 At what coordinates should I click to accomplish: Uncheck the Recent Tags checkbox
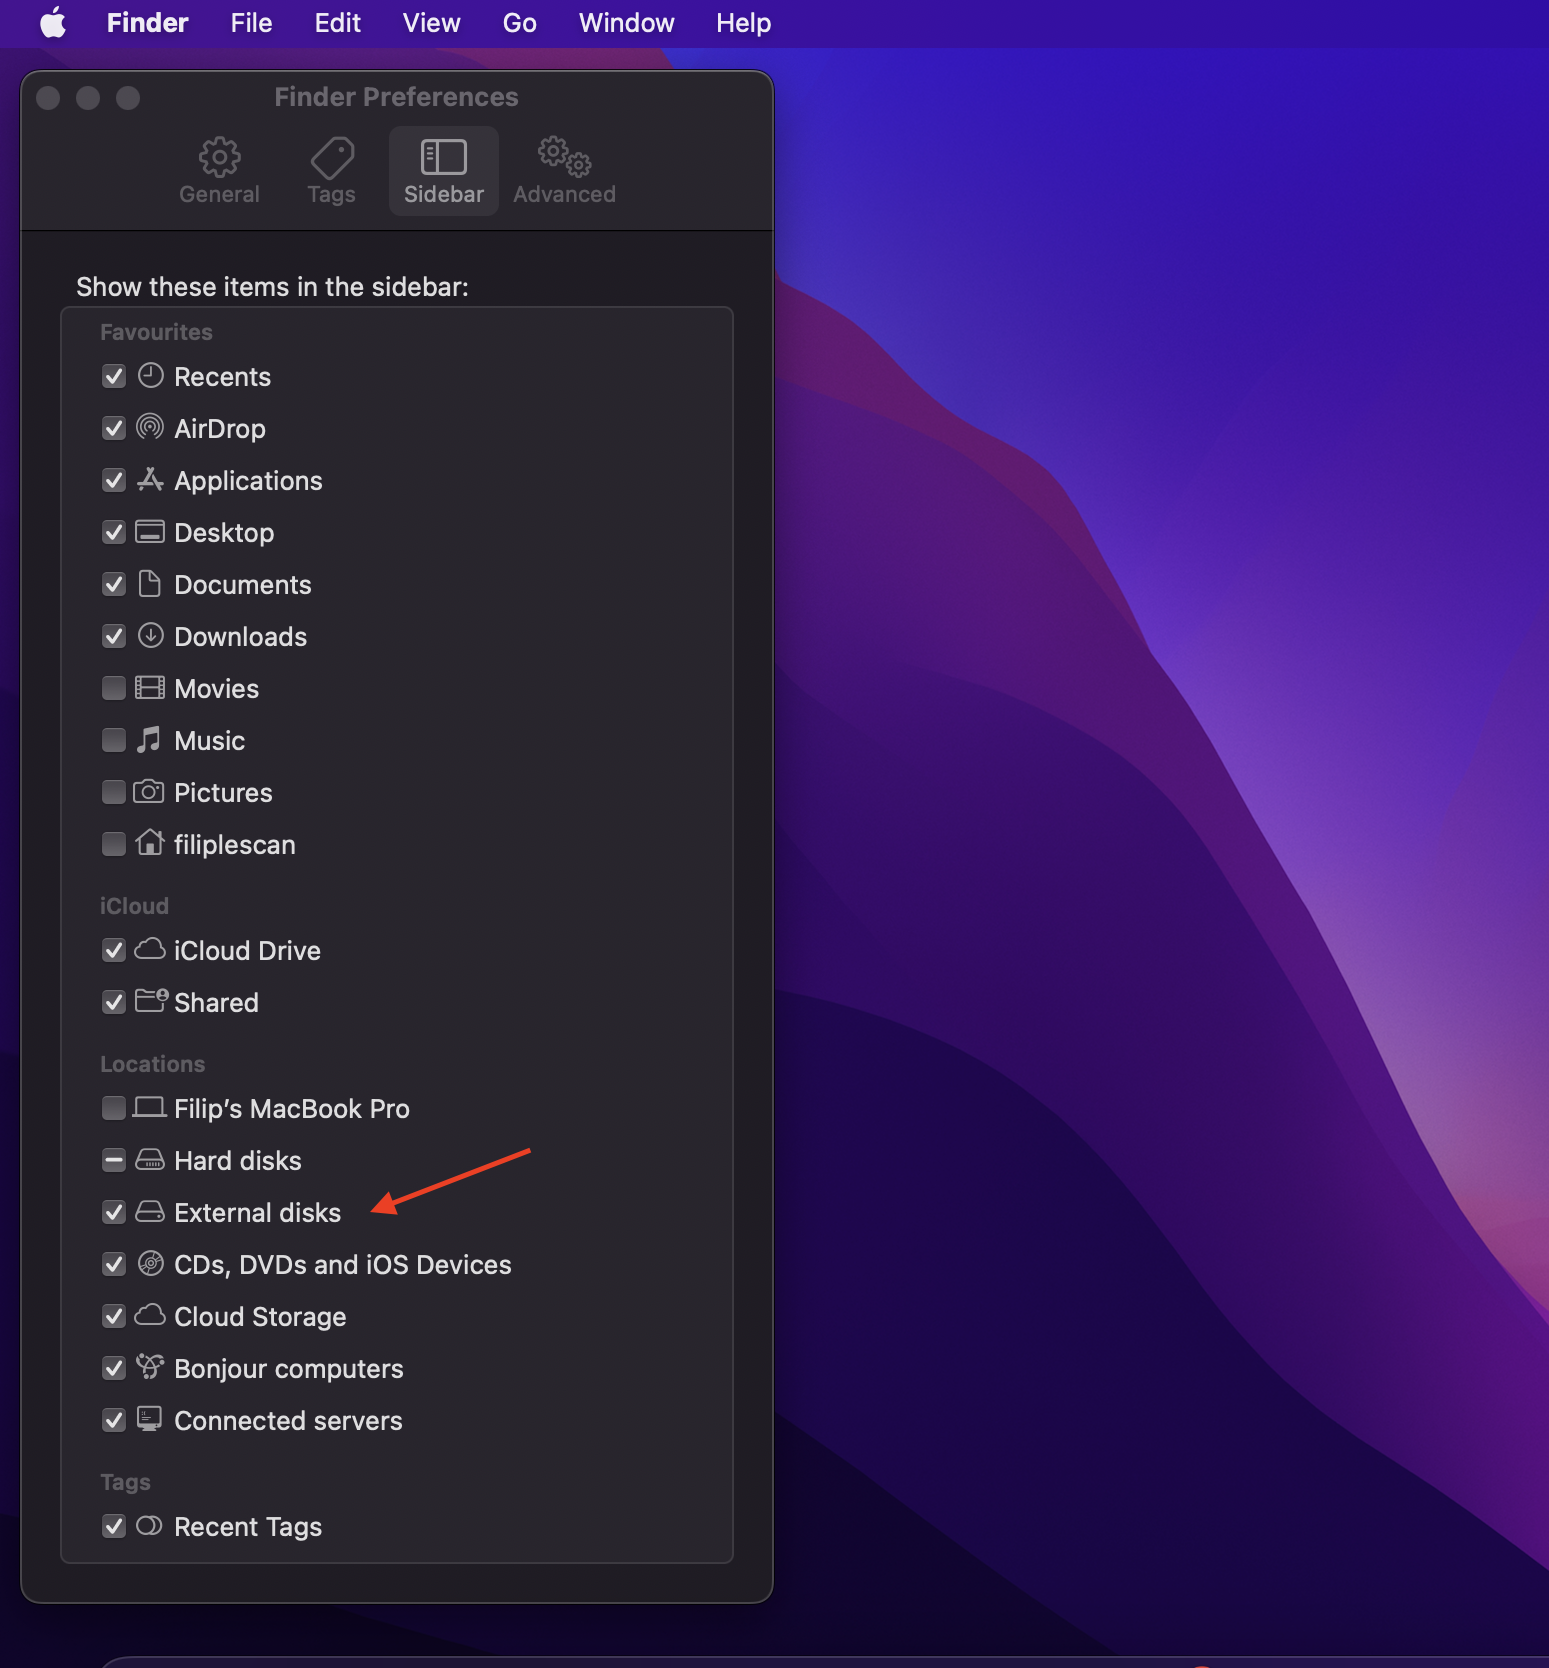[114, 1526]
